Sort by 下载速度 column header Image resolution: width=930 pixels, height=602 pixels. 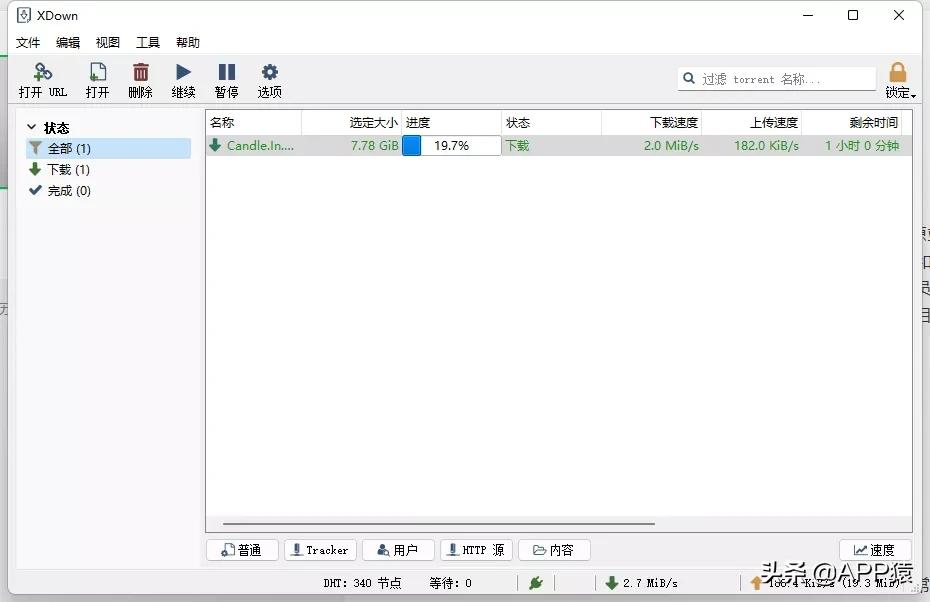coord(651,123)
